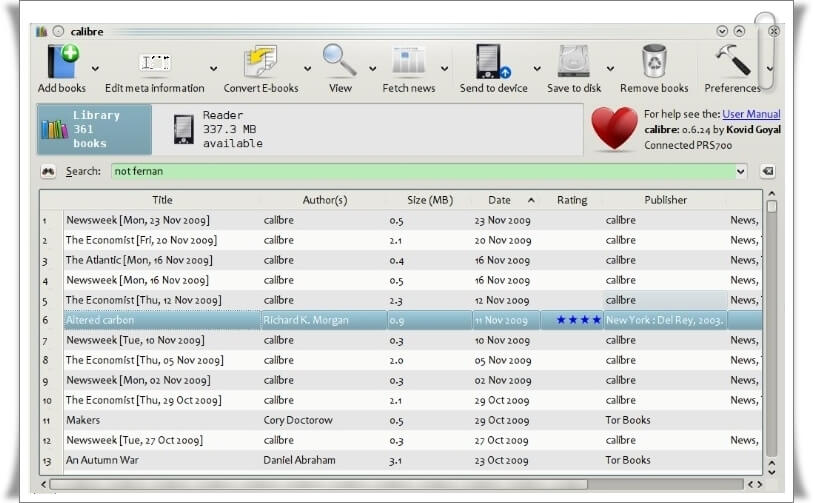Expand the Edit meta information dropdown arrow
Viewport: 813px width, 503px height.
pos(213,68)
